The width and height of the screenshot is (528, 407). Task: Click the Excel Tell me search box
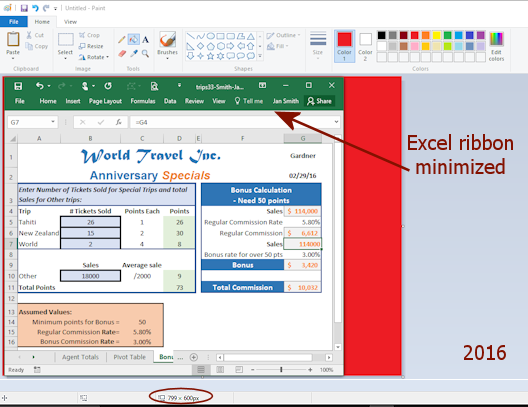(x=249, y=101)
